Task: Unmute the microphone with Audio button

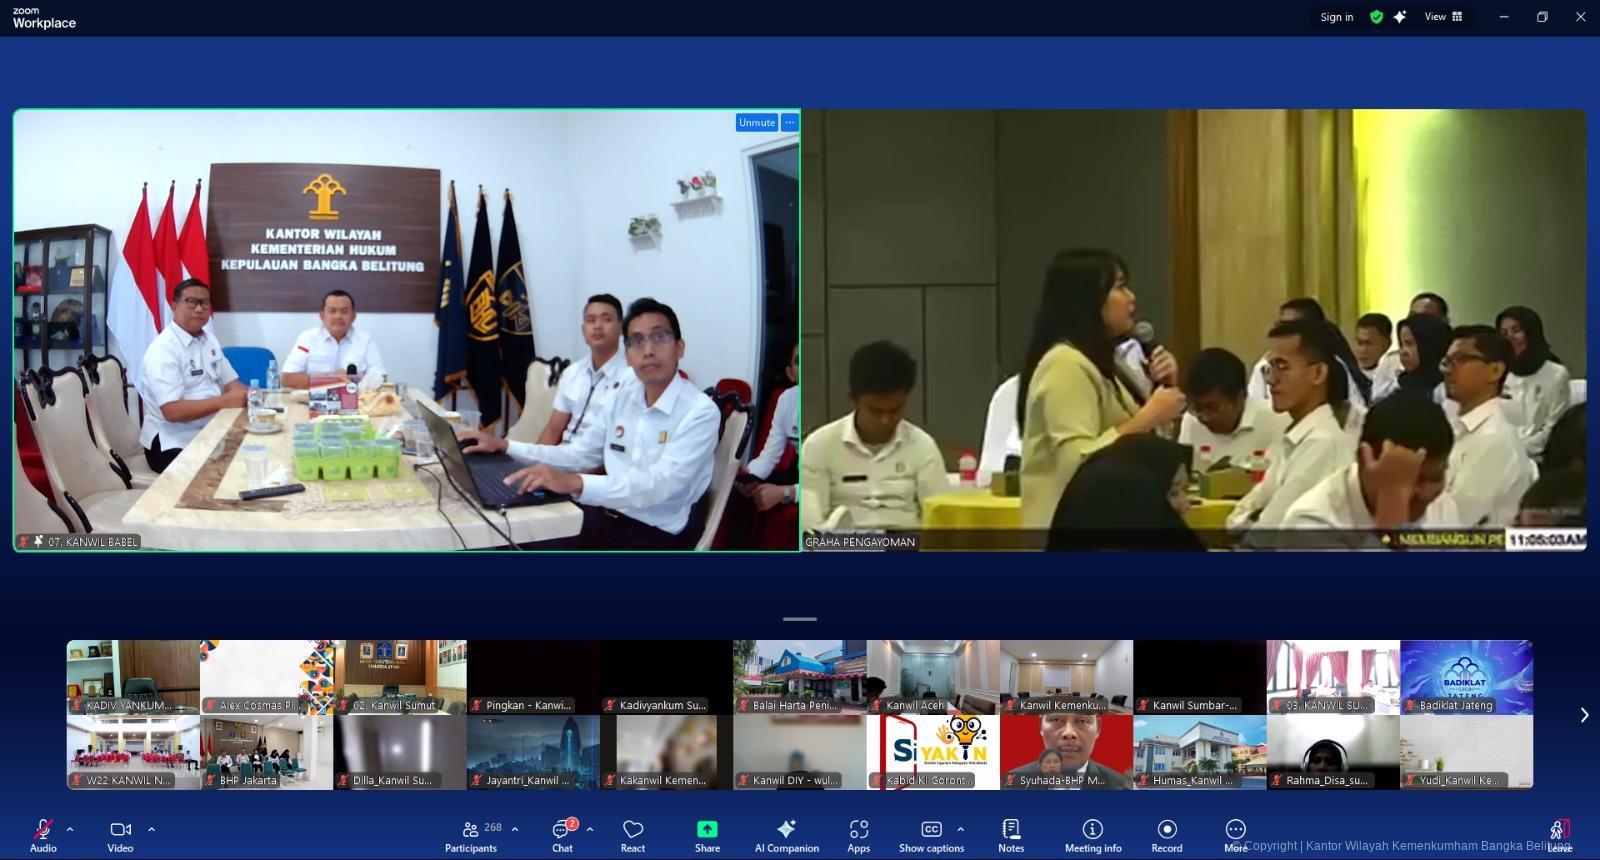Action: (x=43, y=836)
